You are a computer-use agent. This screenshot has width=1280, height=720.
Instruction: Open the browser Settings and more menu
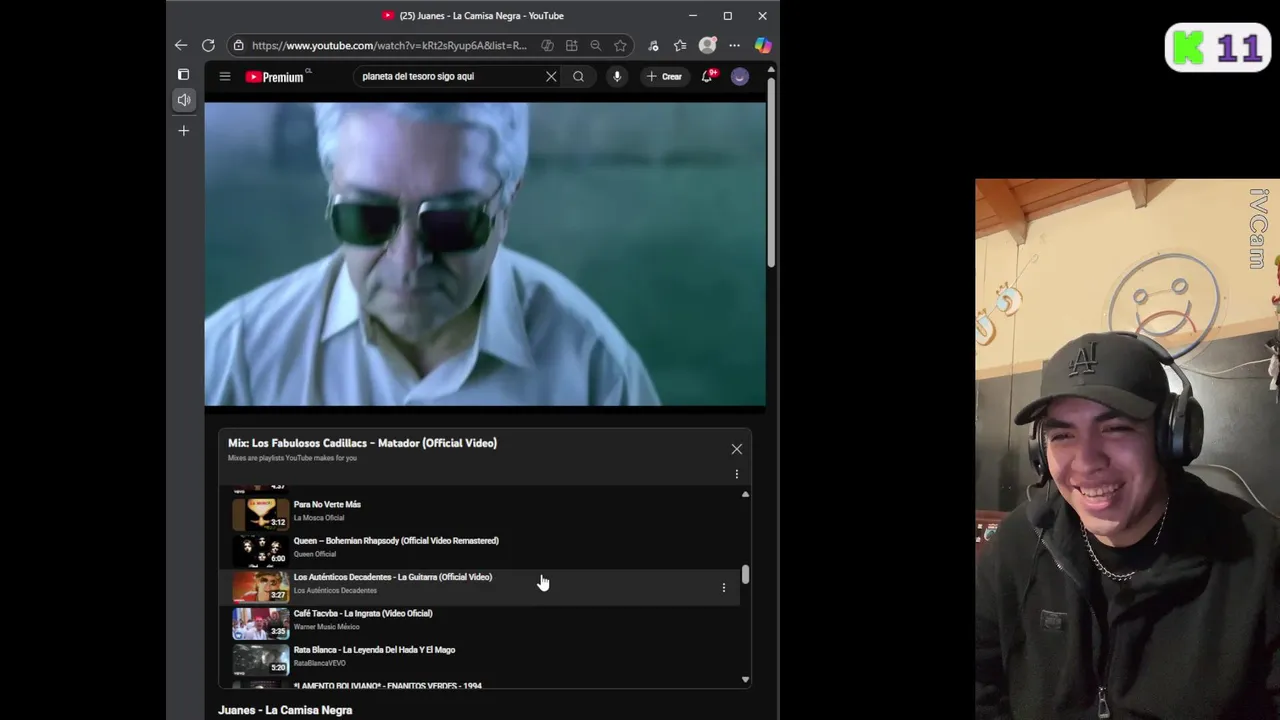pyautogui.click(x=735, y=45)
